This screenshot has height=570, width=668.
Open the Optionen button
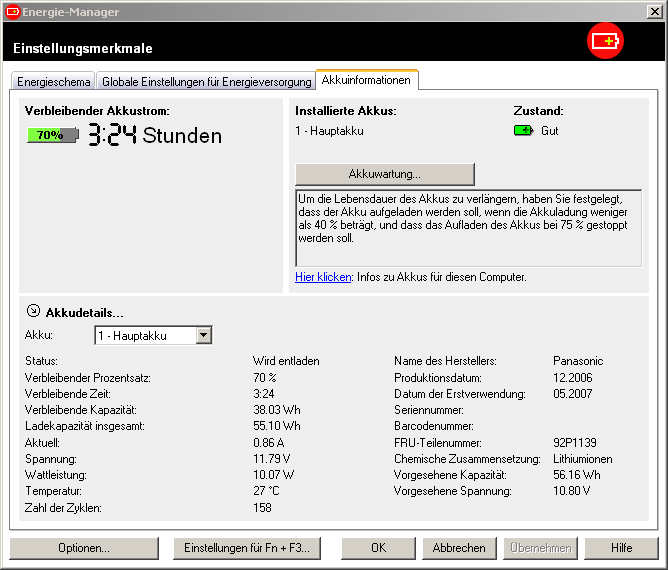tap(84, 548)
